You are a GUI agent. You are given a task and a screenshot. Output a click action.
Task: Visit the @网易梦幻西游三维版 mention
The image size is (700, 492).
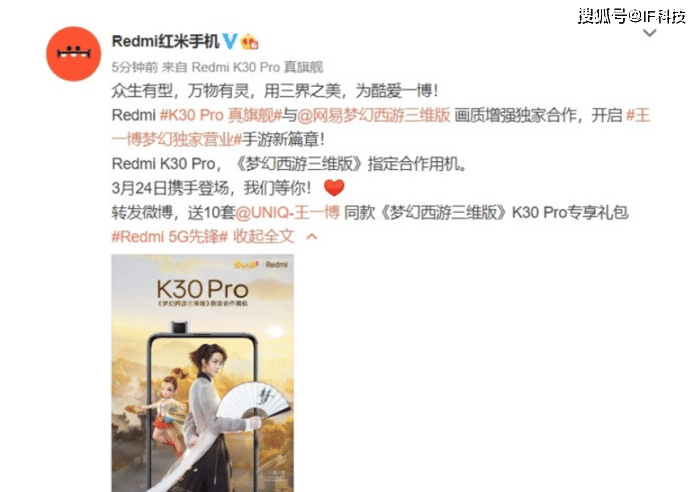[x=374, y=115]
